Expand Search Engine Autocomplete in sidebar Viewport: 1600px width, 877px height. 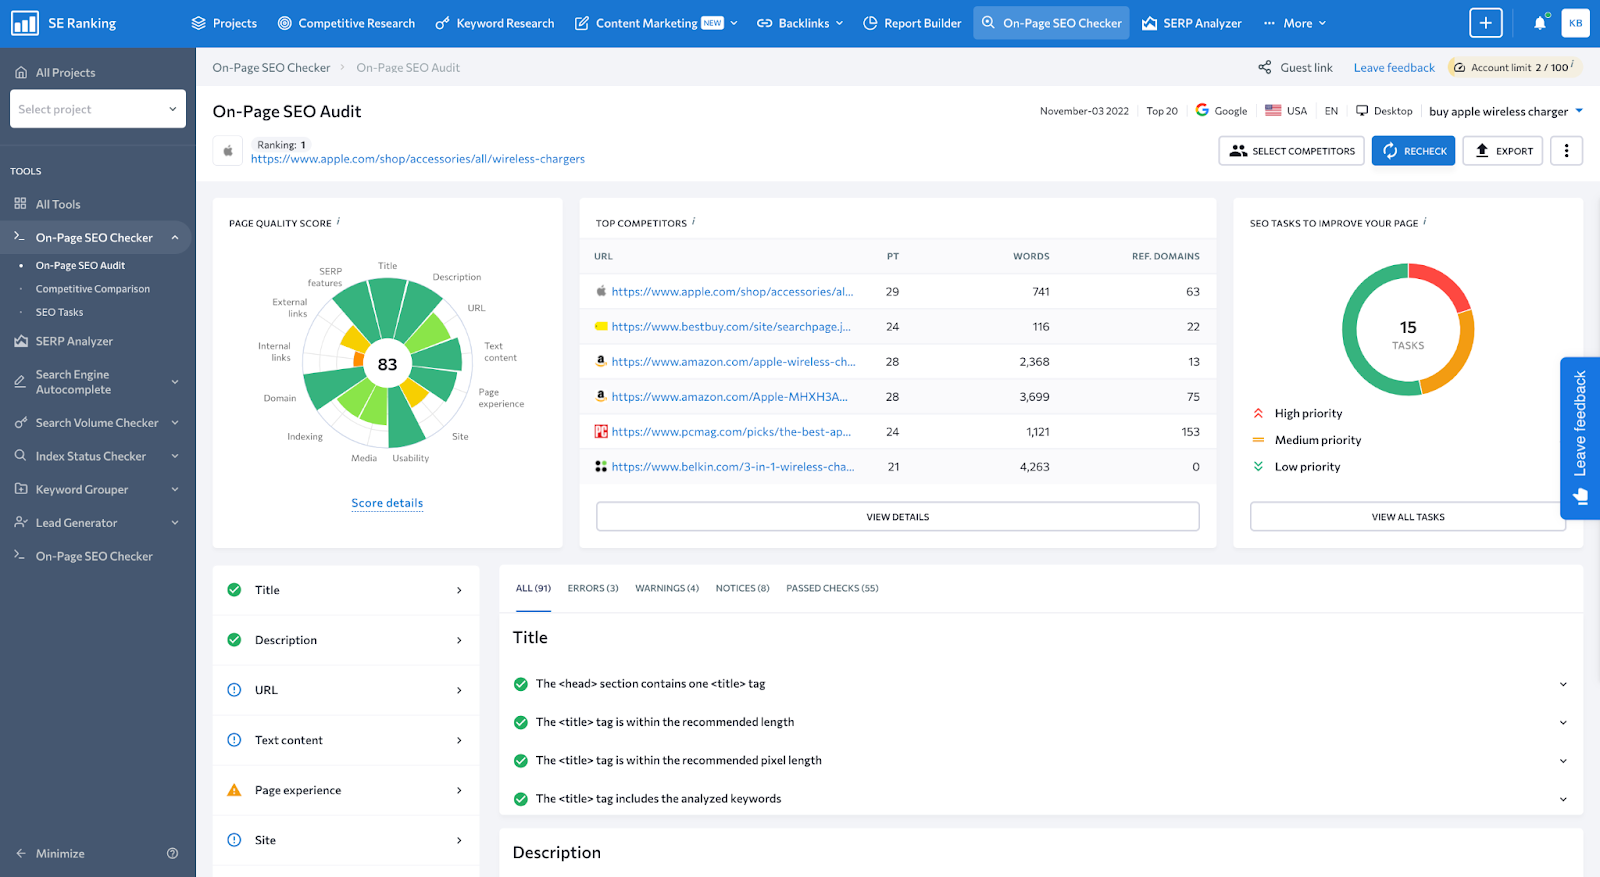[175, 382]
